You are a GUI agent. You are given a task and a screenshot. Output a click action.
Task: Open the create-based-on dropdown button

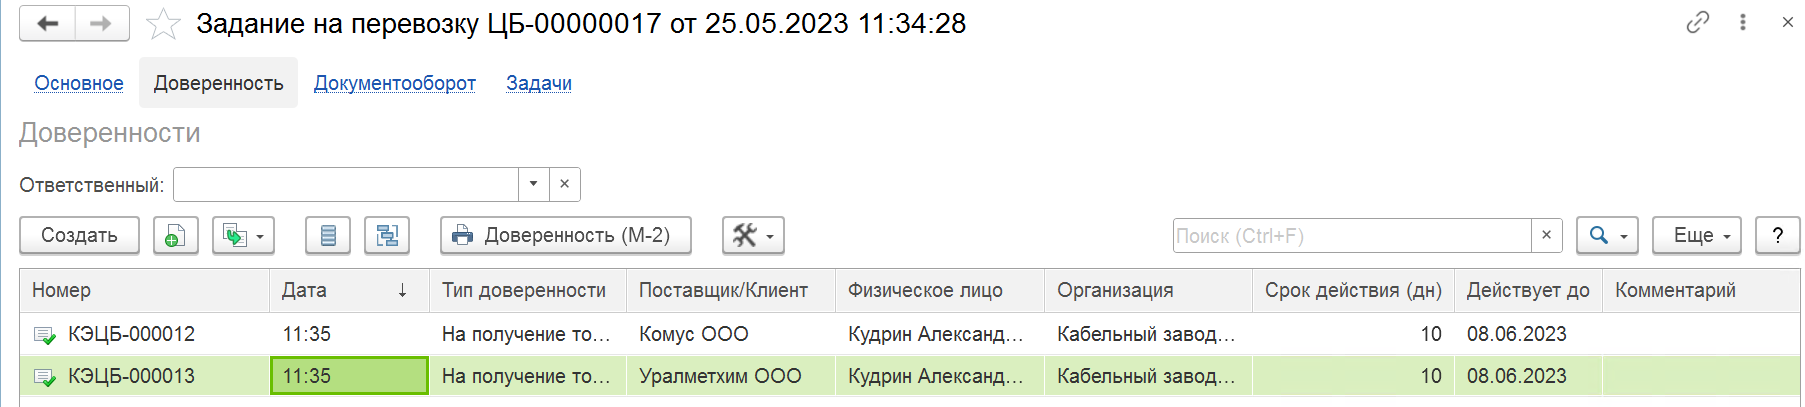(x=243, y=236)
